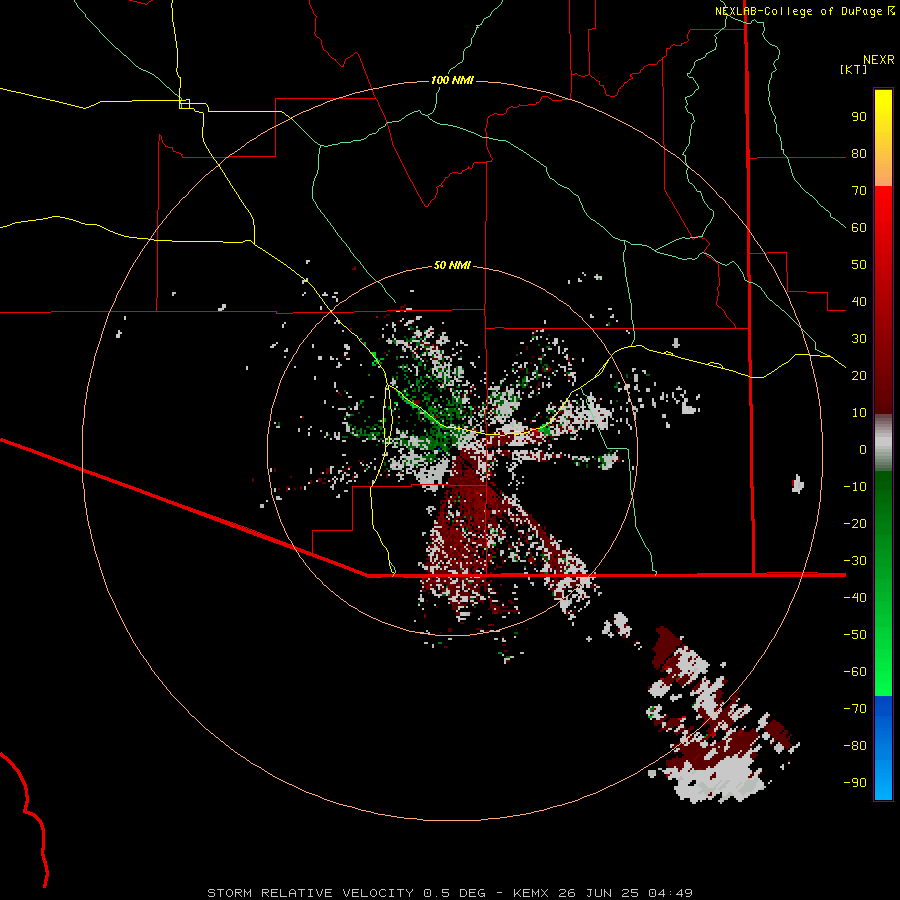The height and width of the screenshot is (900, 900).
Task: Click the 90 value on the velocity scale
Action: click(x=859, y=117)
